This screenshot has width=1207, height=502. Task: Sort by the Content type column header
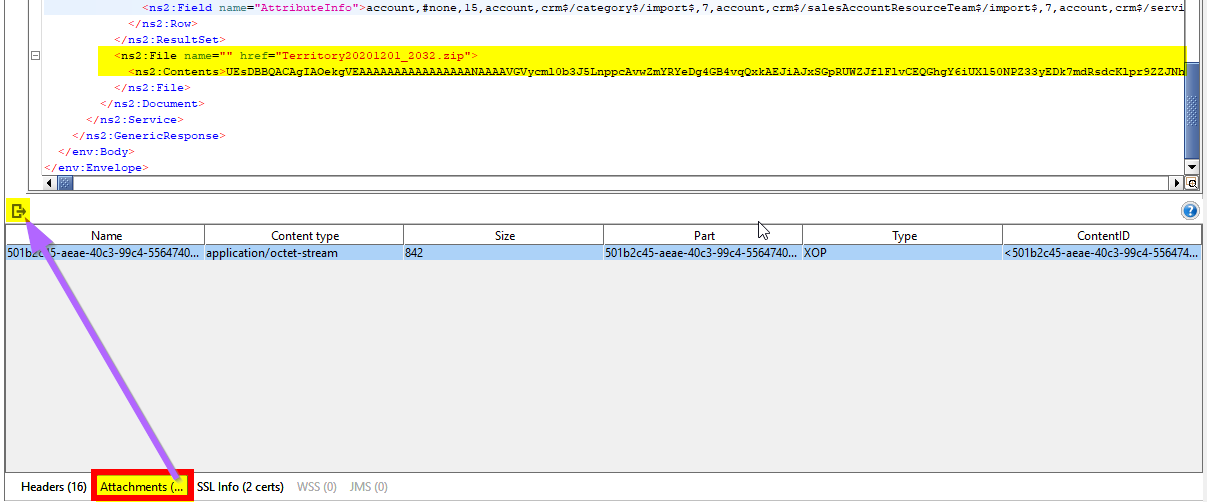click(x=304, y=236)
